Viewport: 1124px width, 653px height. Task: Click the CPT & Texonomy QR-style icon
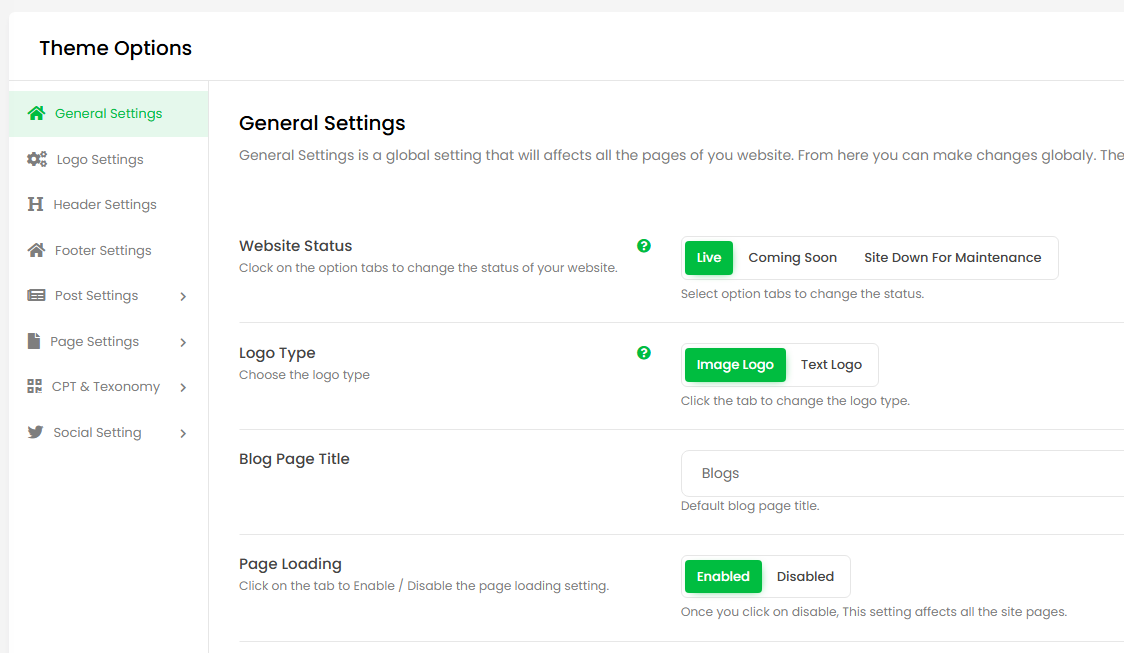tap(35, 386)
